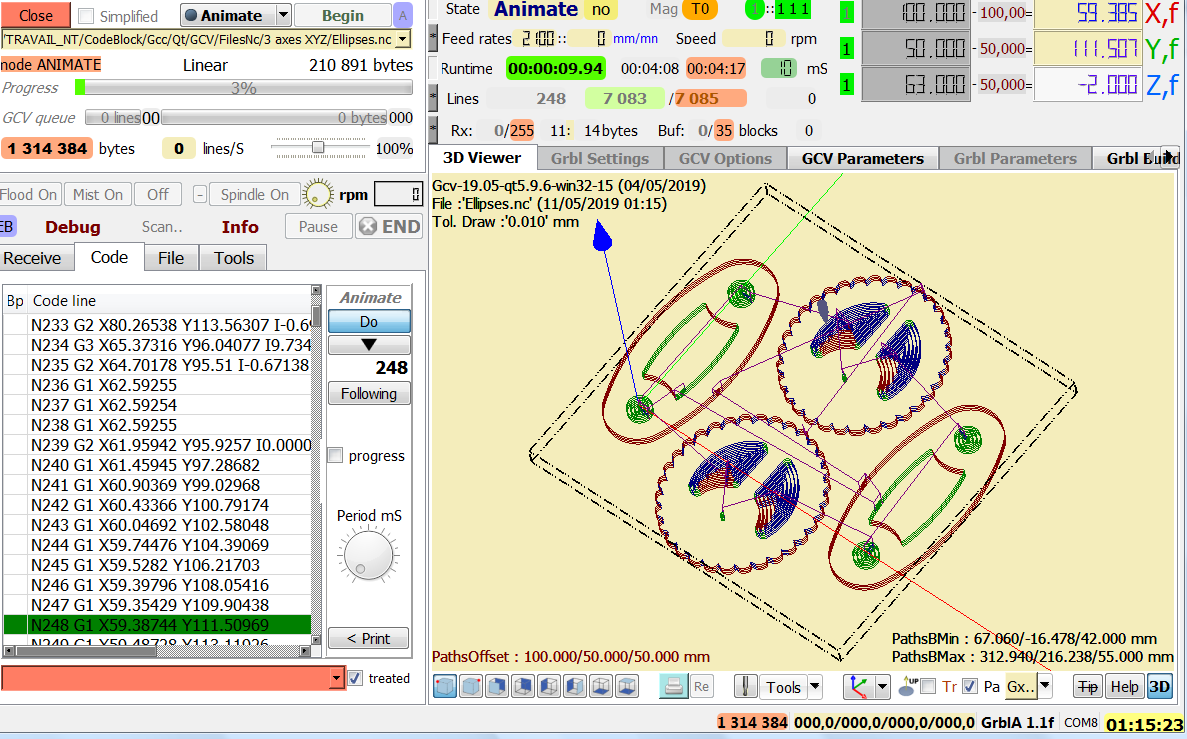Viewport: 1187px width, 739px height.
Task: Select the fifth cube view preset
Action: (549, 687)
